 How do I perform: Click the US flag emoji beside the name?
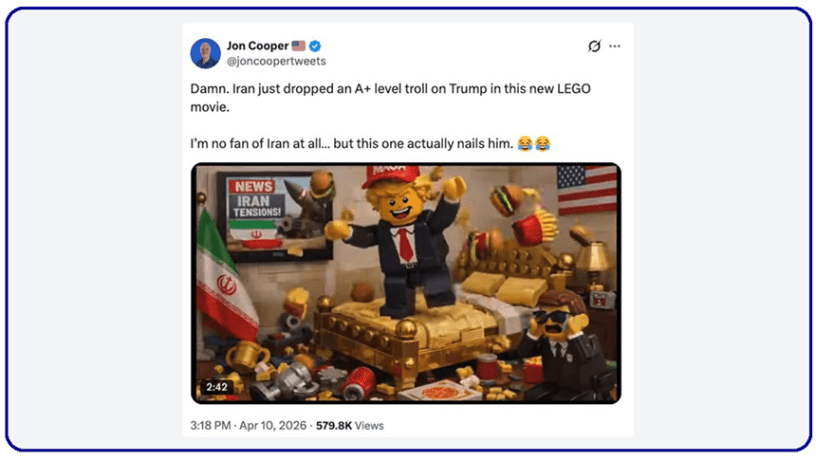[x=299, y=46]
